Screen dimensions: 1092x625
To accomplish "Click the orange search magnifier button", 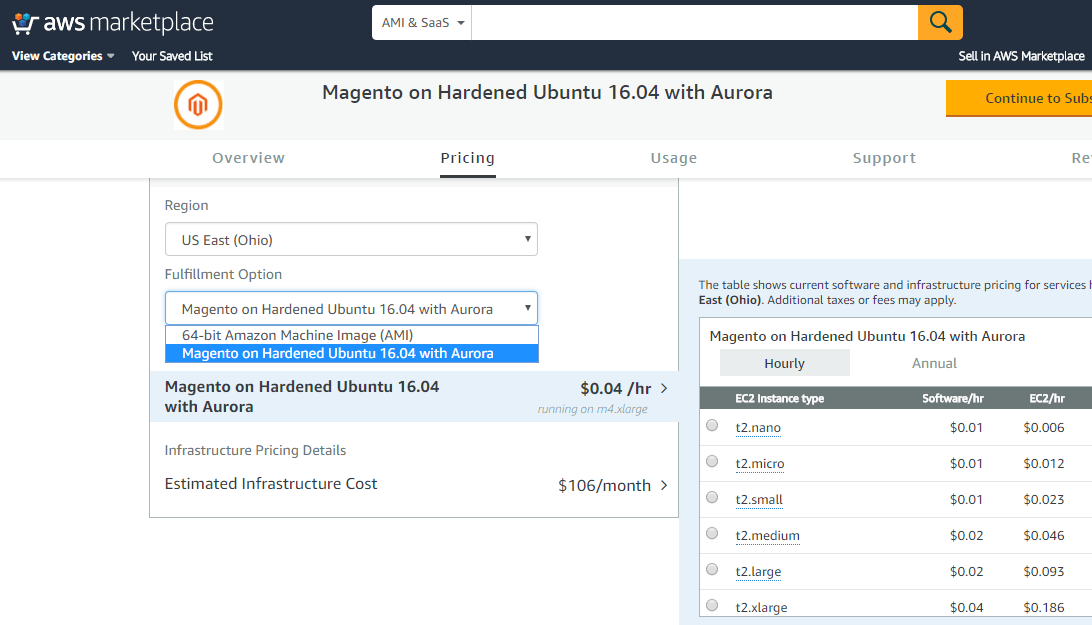I will tap(940, 22).
